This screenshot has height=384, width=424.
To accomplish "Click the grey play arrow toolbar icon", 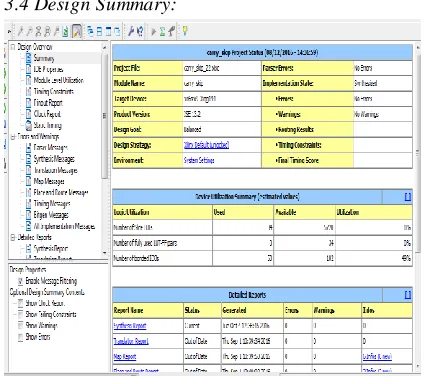I will pyautogui.click(x=153, y=32).
